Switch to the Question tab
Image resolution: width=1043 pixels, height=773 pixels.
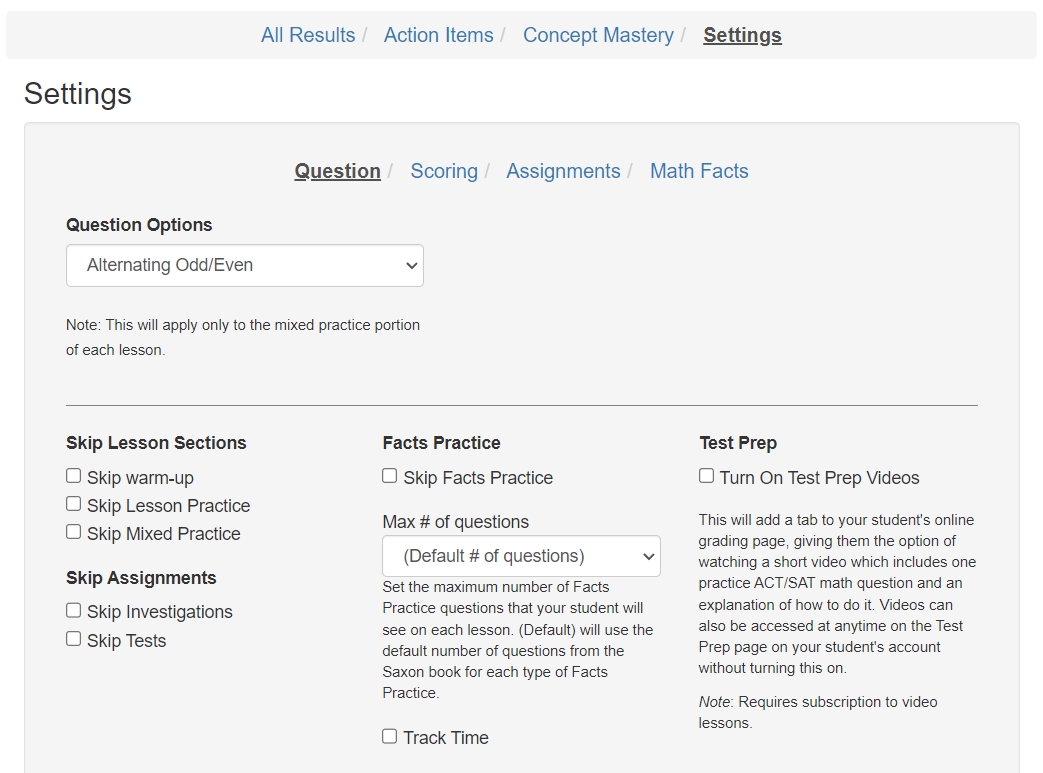click(x=337, y=171)
